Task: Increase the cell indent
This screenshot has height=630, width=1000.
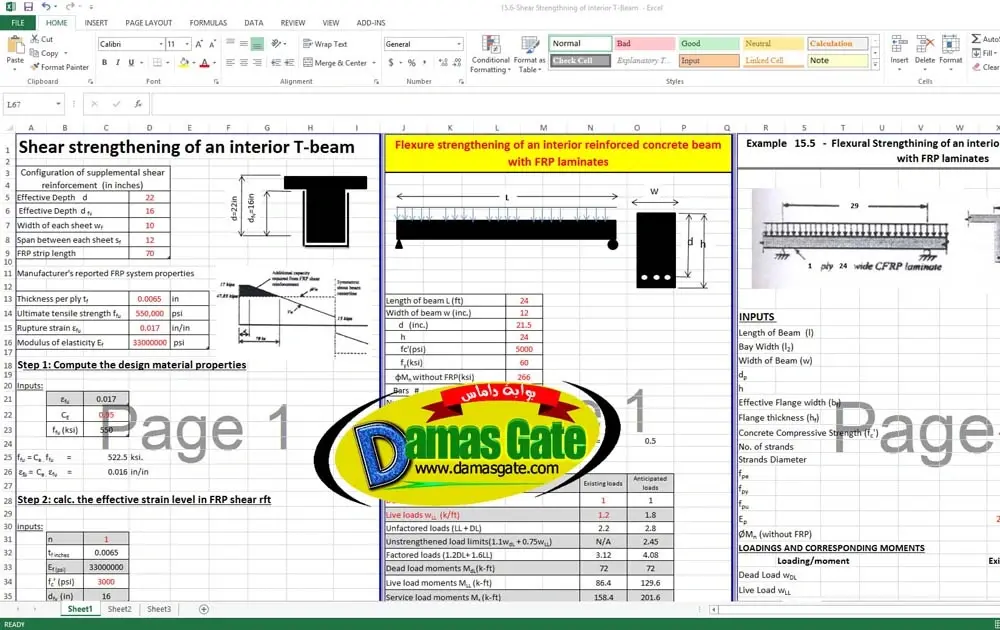Action: [289, 62]
